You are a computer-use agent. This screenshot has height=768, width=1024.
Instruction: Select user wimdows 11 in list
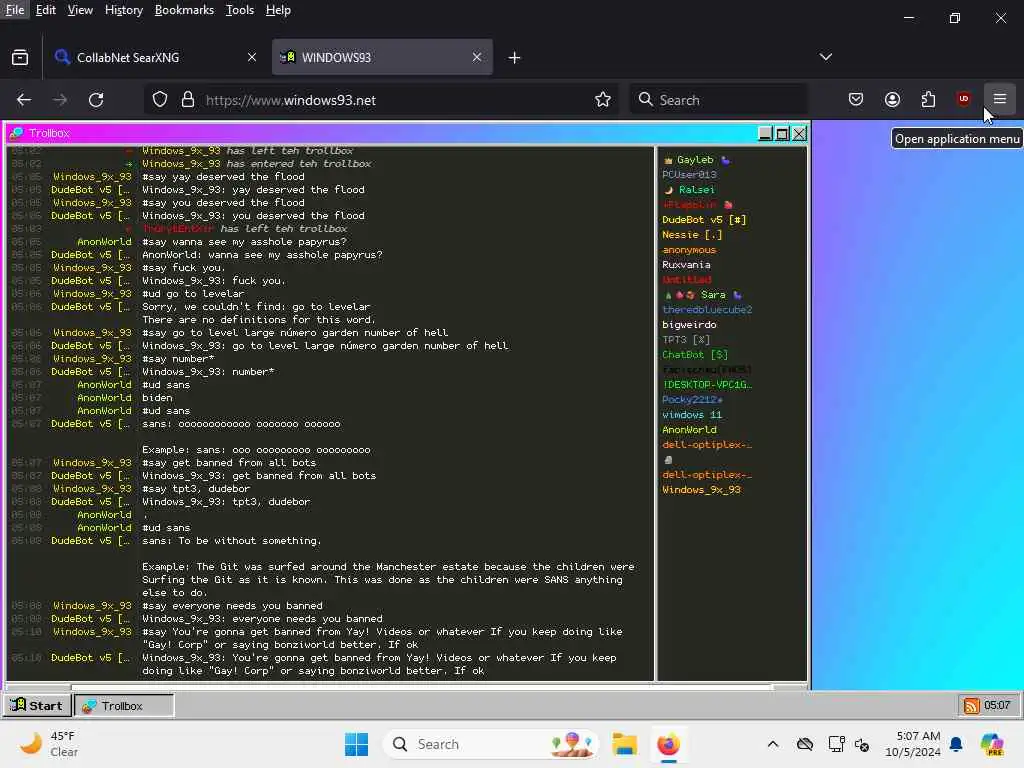[692, 415]
